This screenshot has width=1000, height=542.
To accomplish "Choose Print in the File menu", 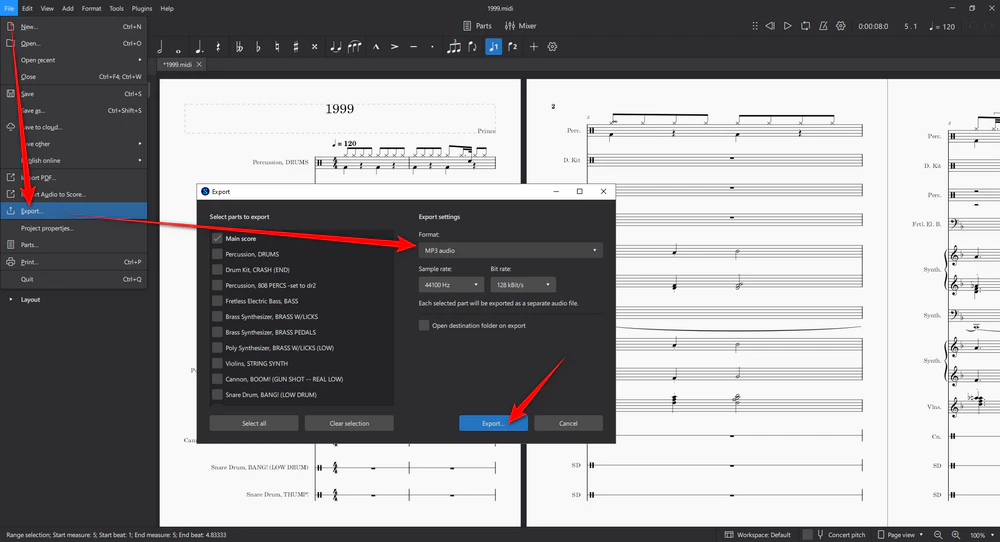I will (74, 262).
